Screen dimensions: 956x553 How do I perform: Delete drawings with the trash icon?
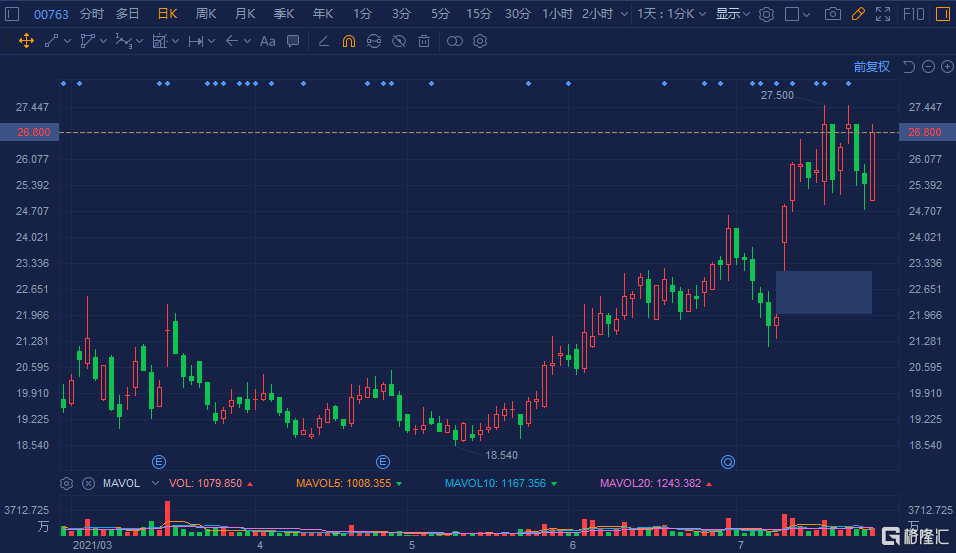[424, 41]
